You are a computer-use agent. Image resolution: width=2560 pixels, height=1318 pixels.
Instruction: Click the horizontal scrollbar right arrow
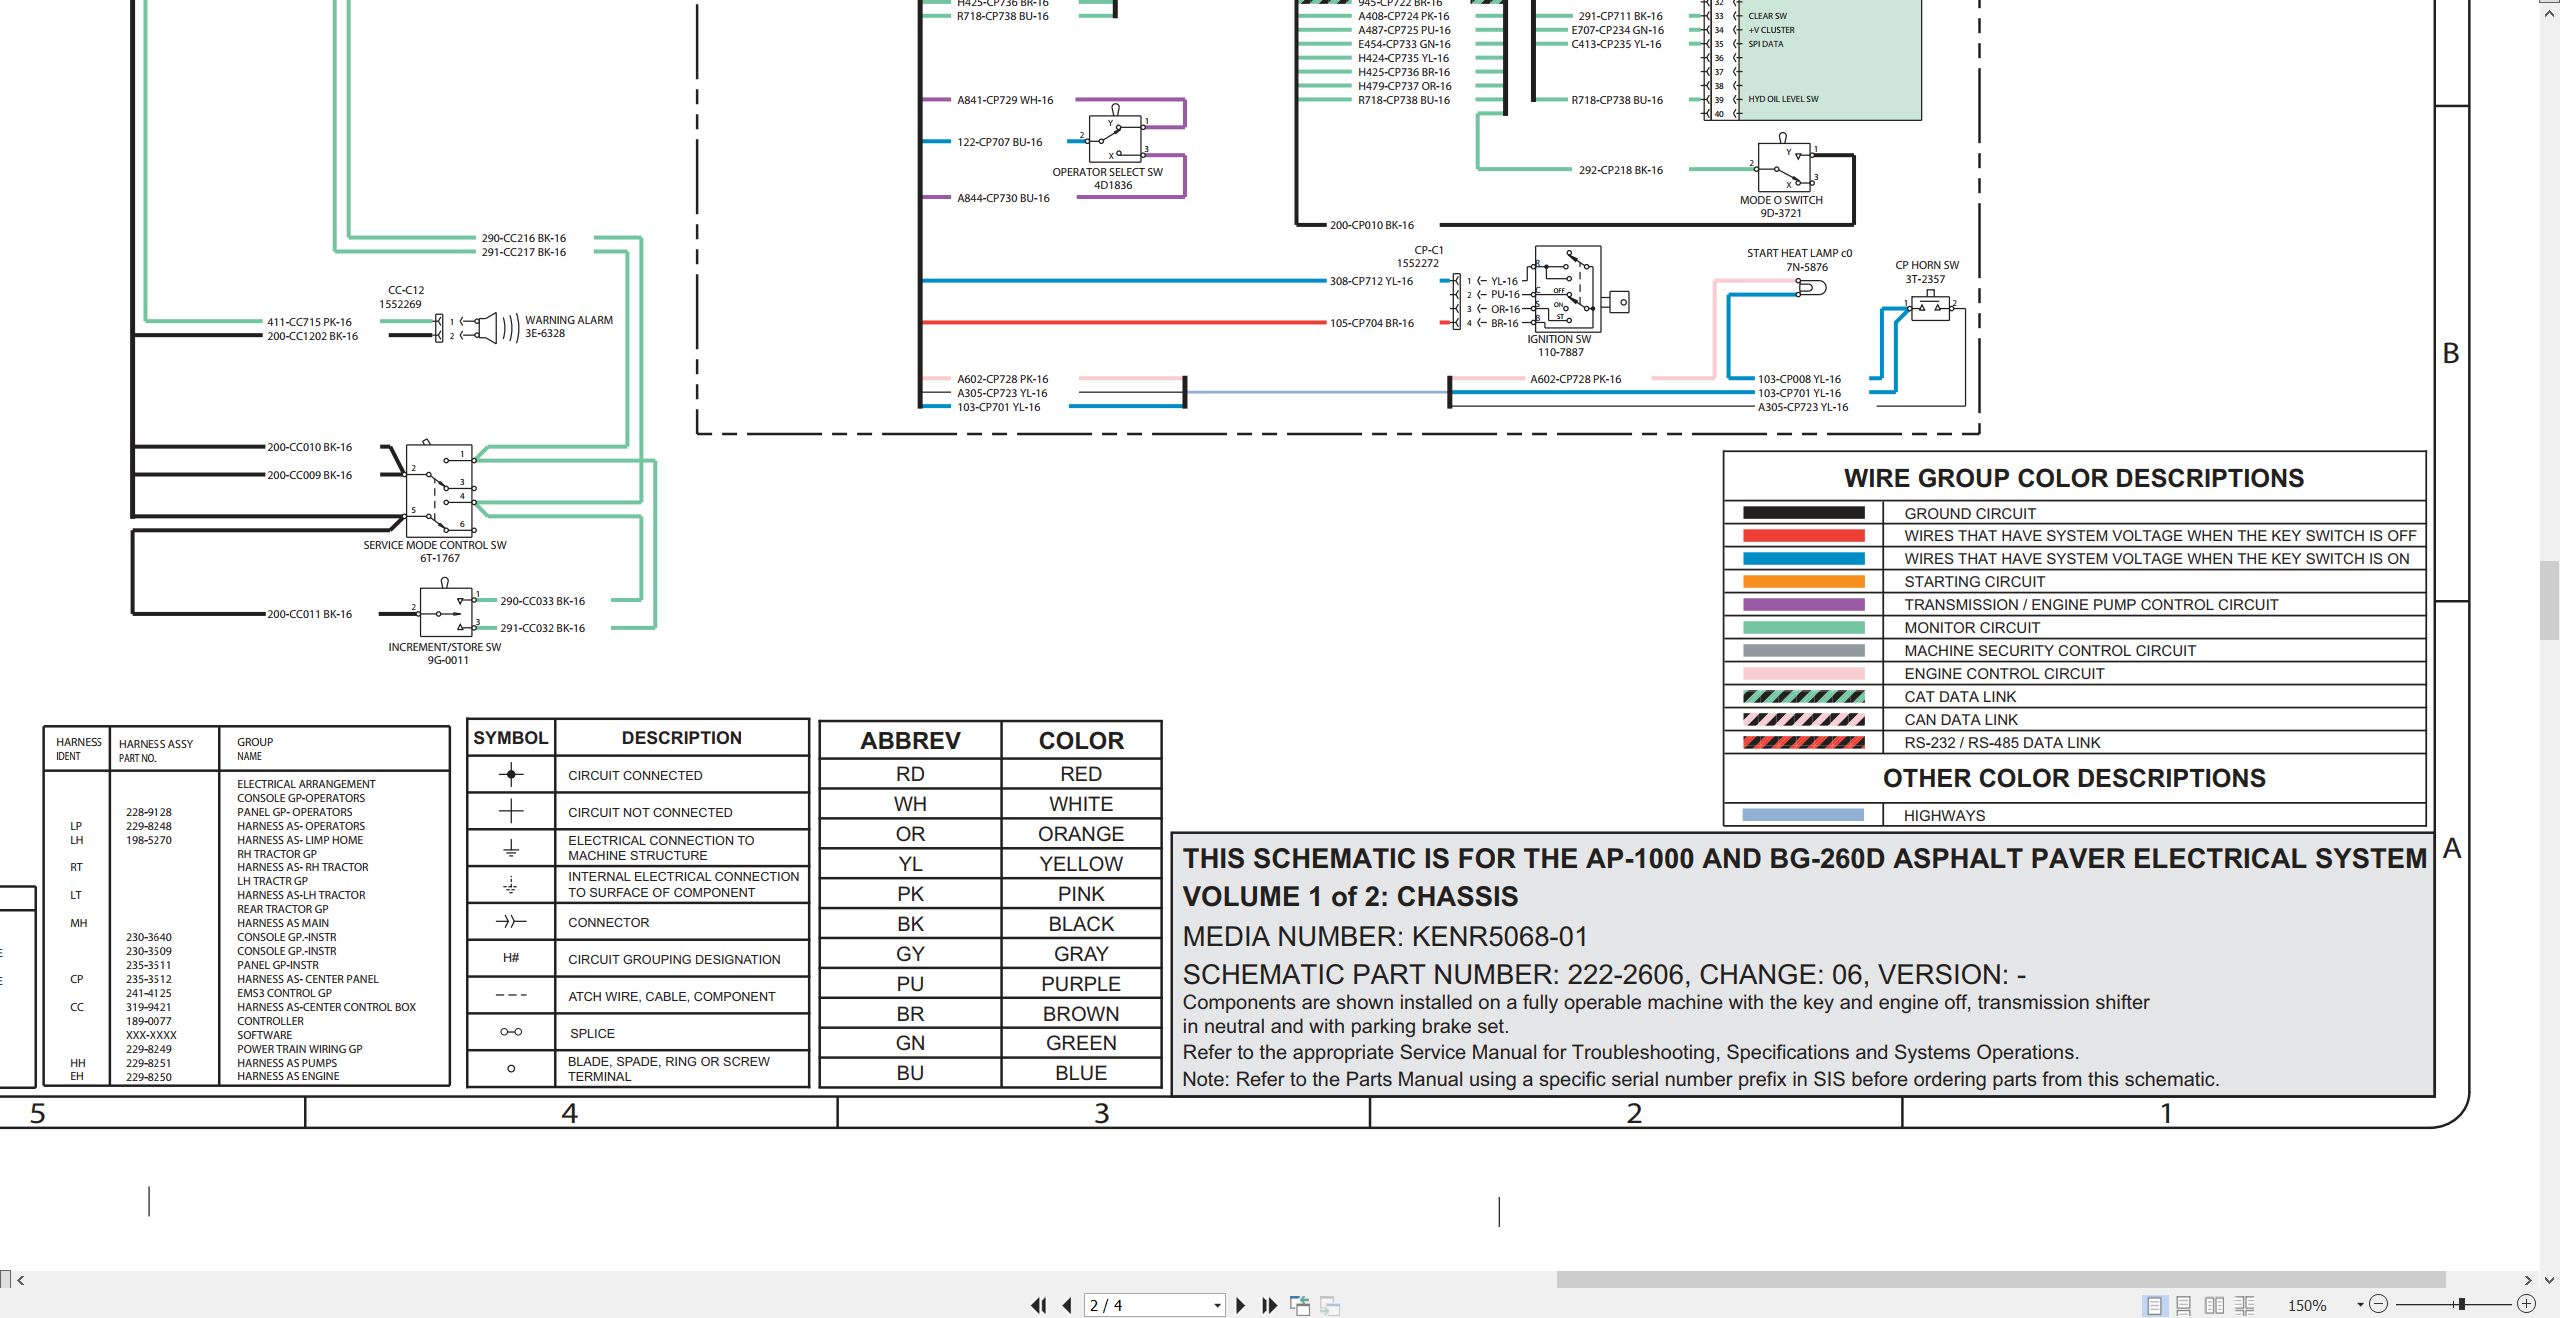click(x=2529, y=1280)
